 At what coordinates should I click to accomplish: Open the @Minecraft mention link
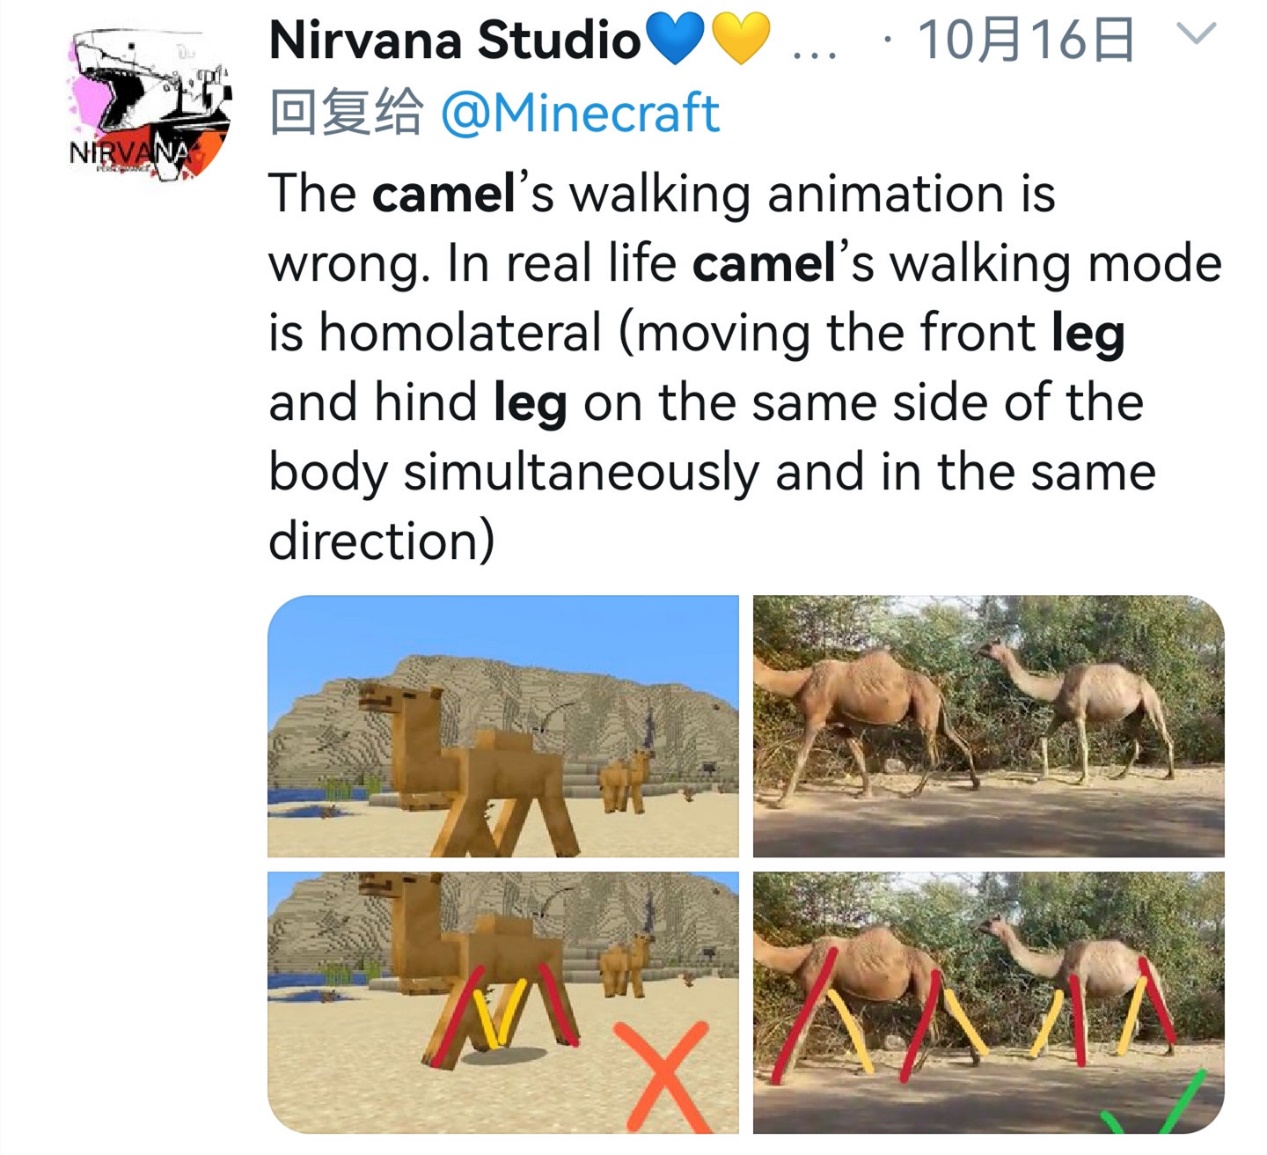coord(579,113)
